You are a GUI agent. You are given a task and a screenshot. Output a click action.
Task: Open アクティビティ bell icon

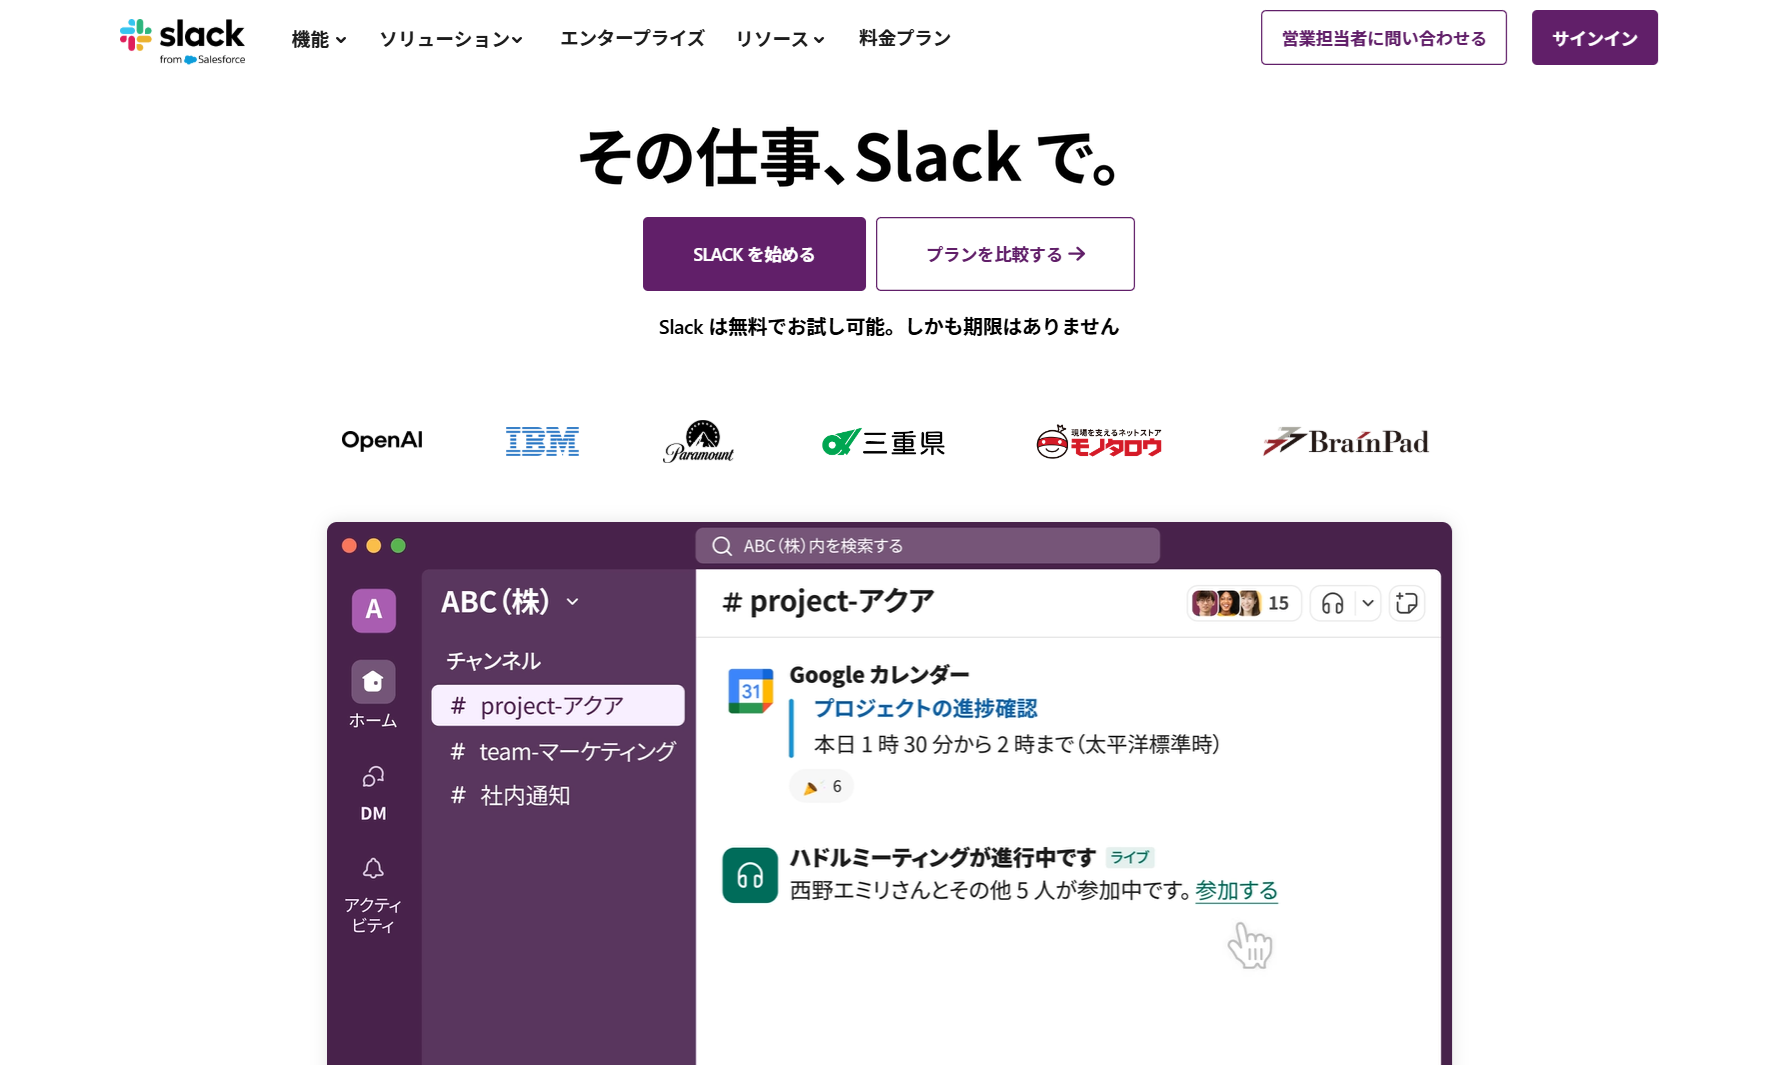[x=373, y=868]
